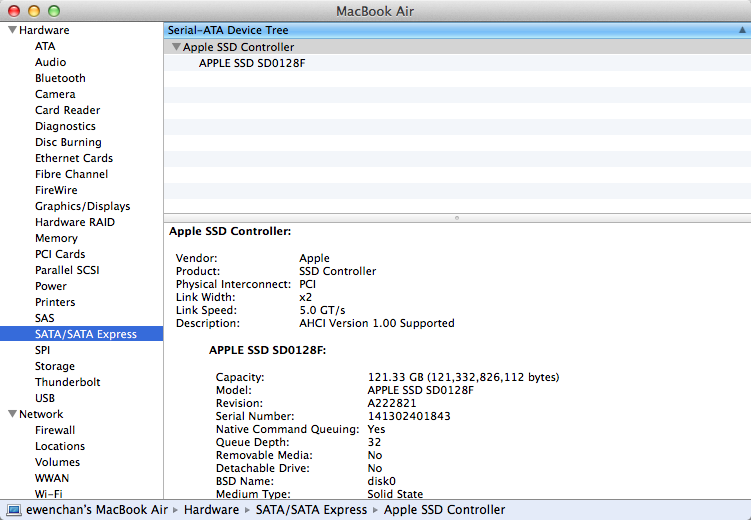Select Printers in the sidebar
The width and height of the screenshot is (751, 520).
tap(55, 302)
